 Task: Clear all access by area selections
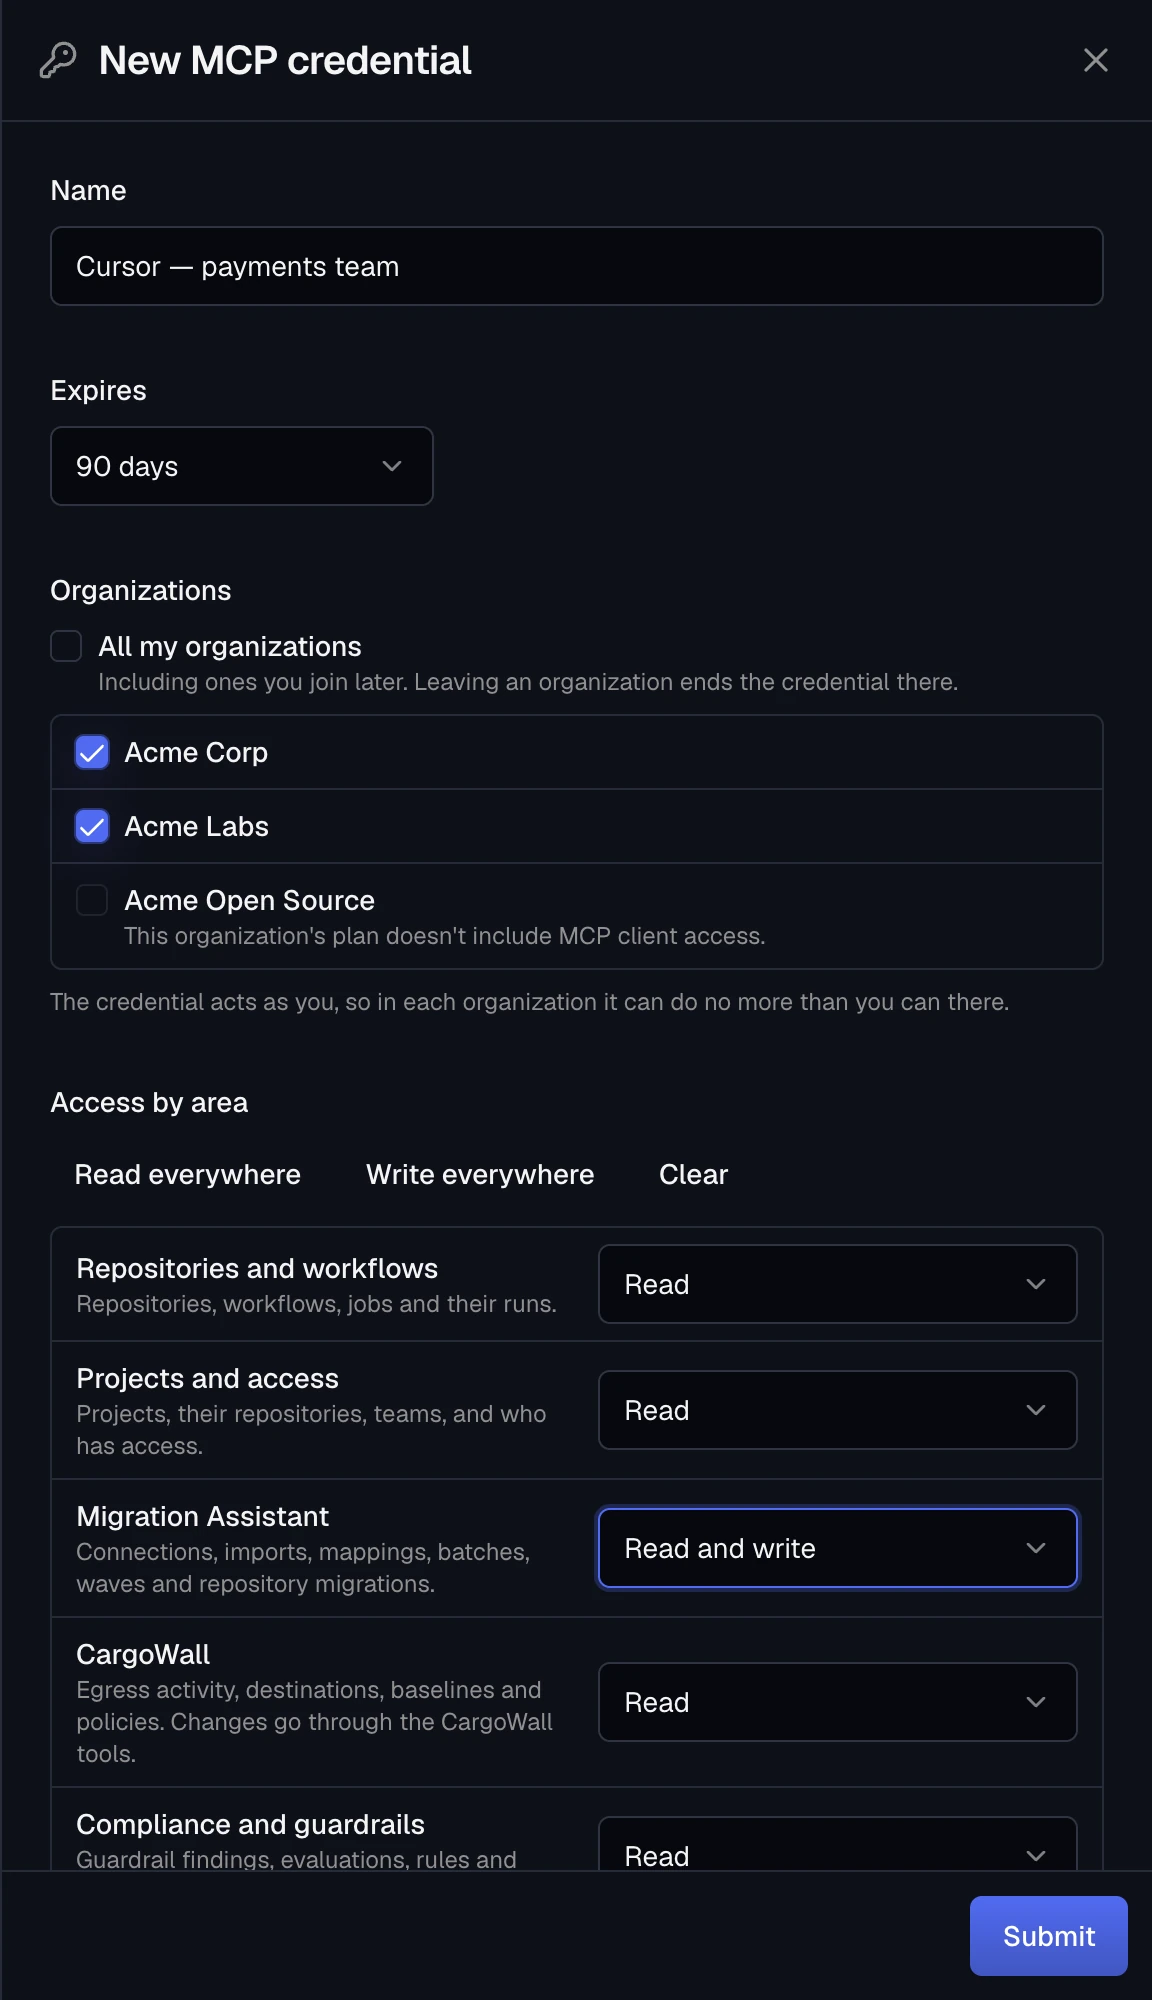click(x=694, y=1174)
